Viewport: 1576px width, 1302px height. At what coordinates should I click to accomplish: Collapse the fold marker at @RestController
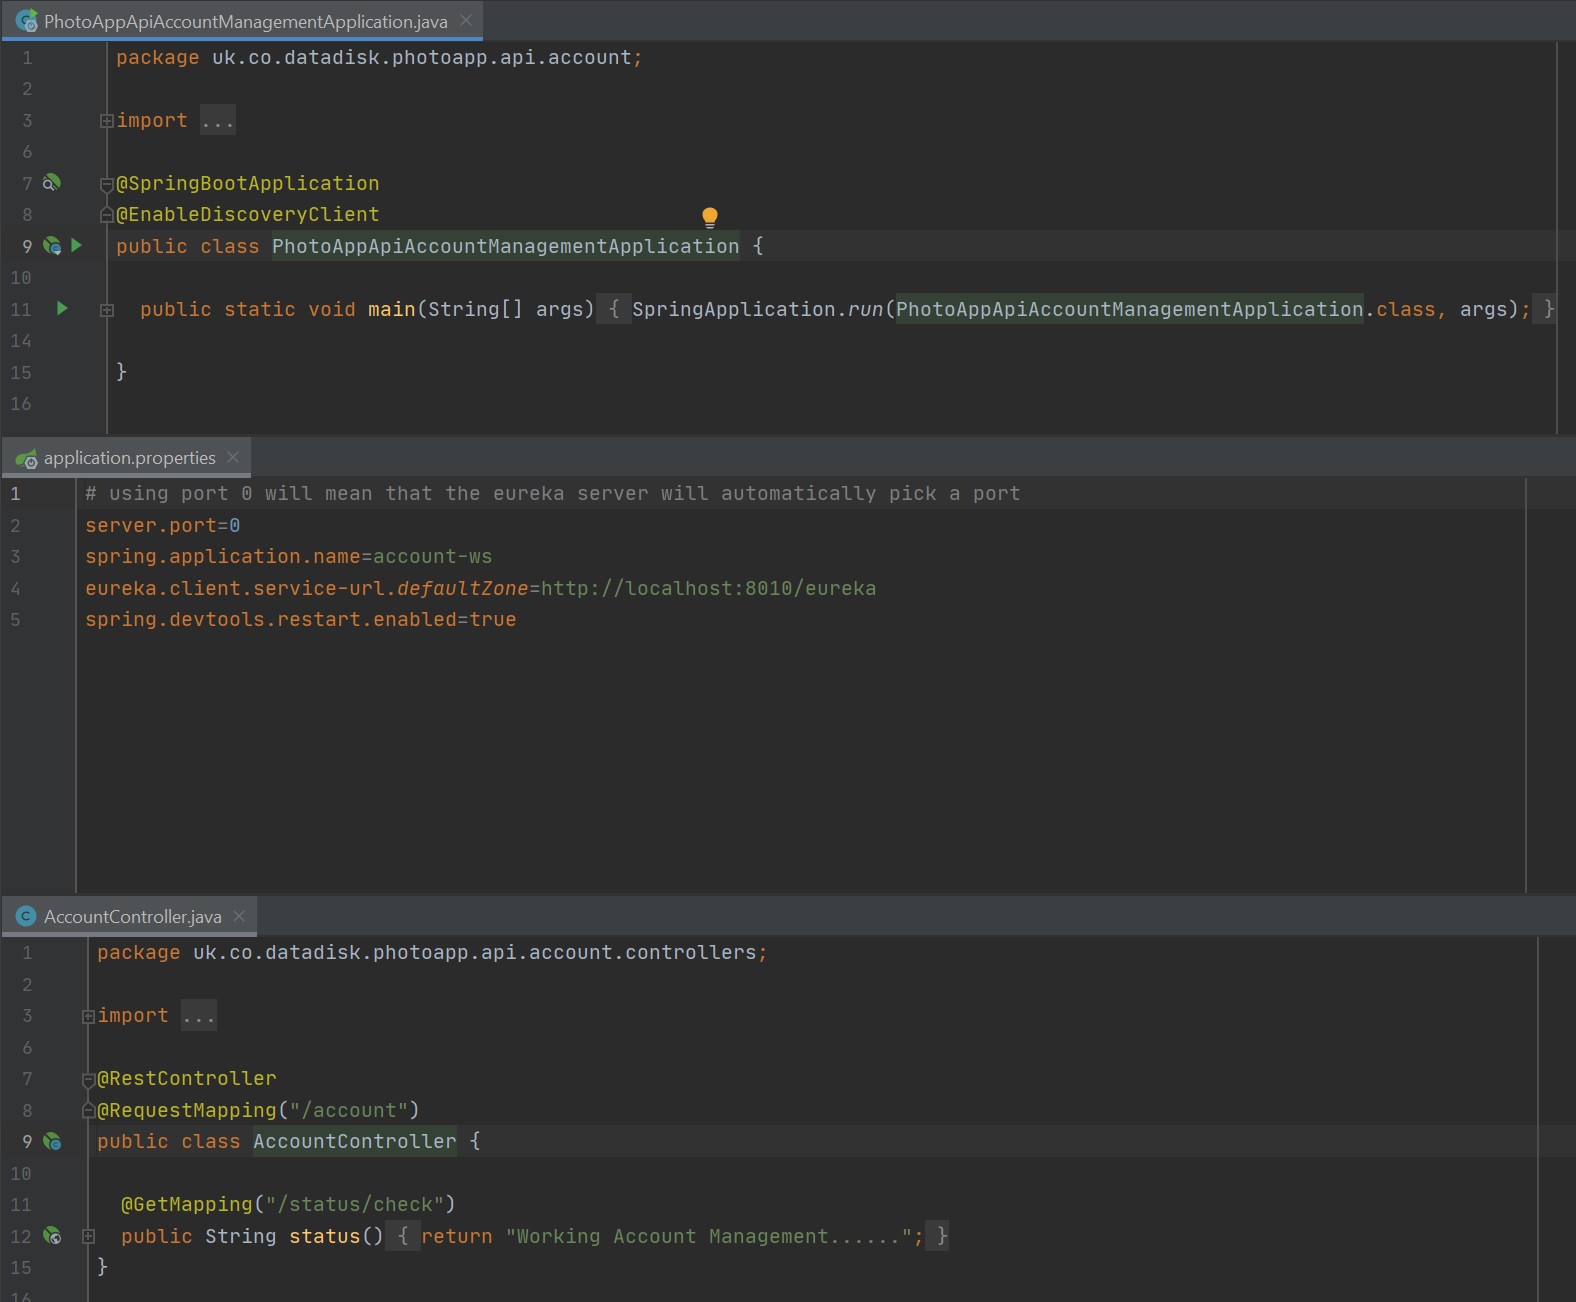coord(88,1079)
